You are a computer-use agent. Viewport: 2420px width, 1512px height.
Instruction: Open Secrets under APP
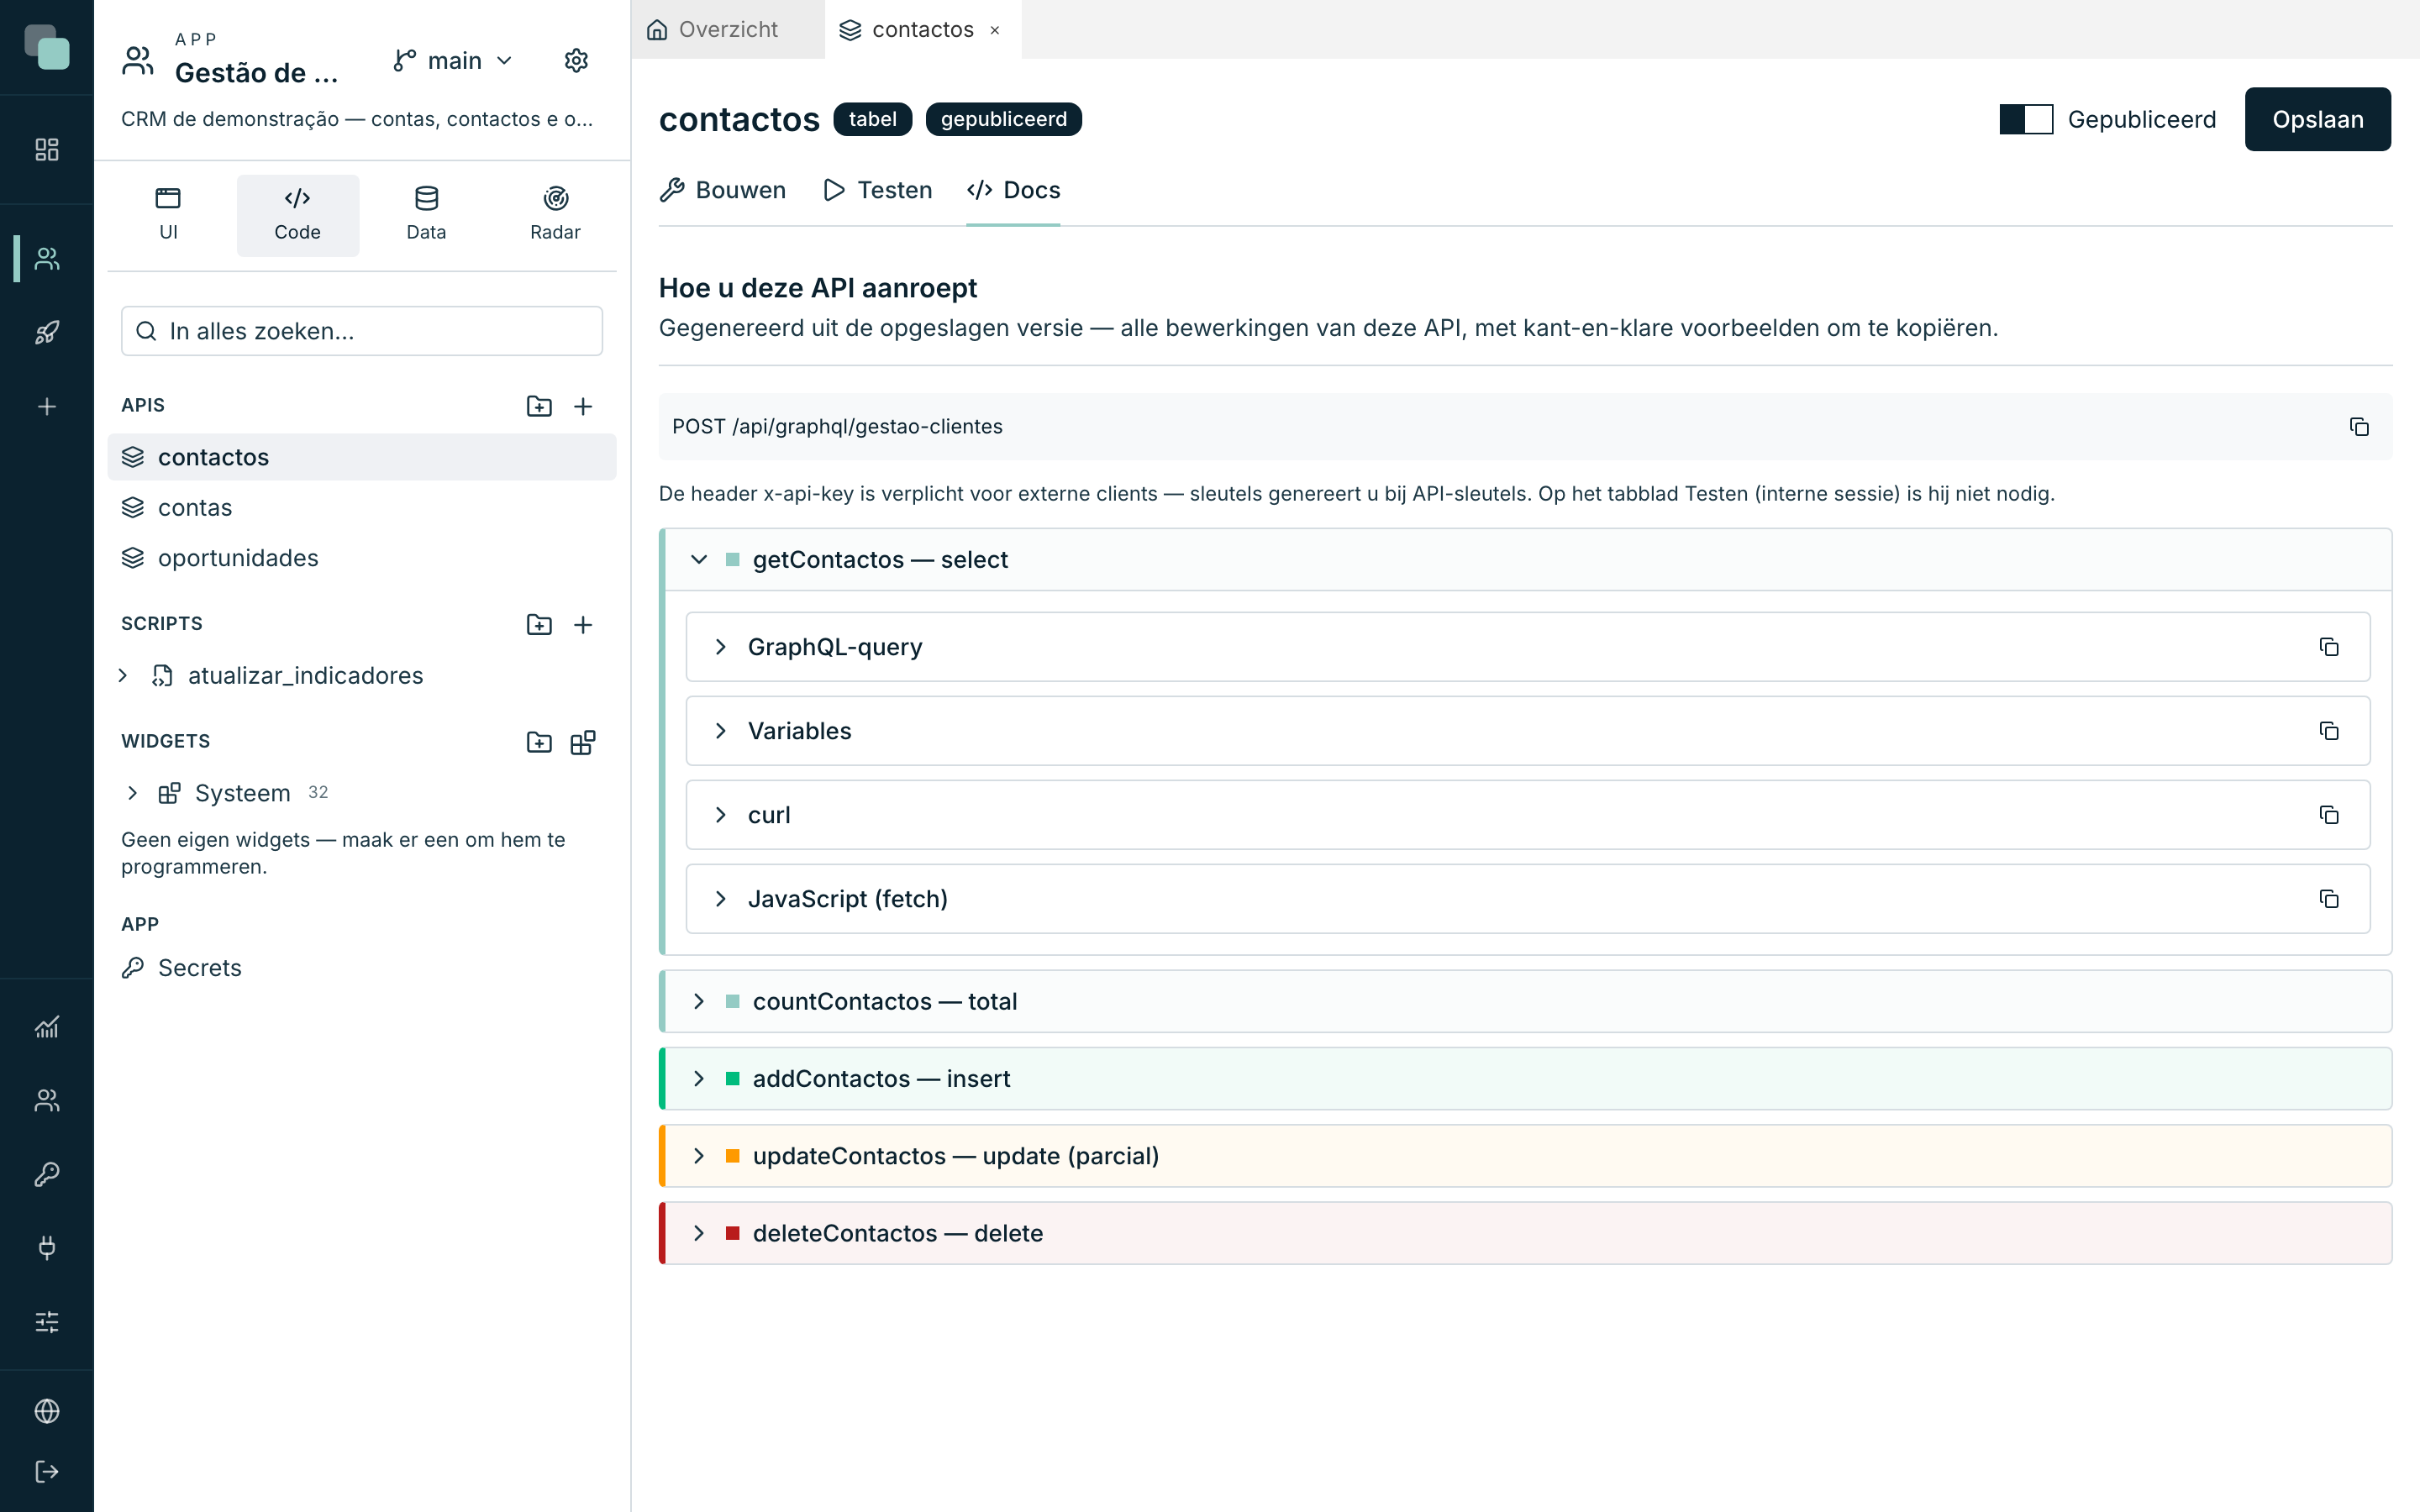tap(362, 968)
